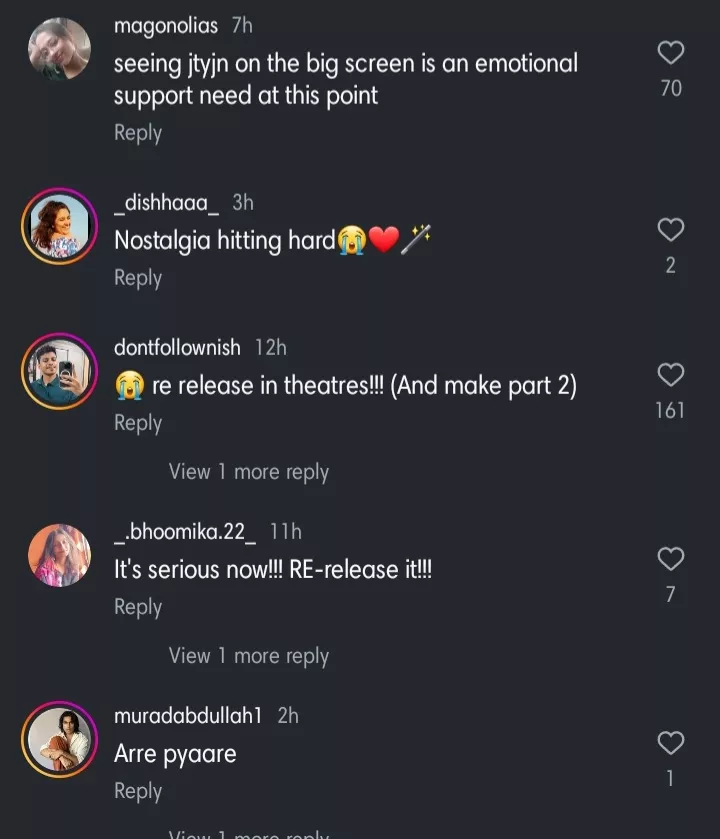Expand replies under dontfollownish's comment
Viewport: 720px width, 839px height.
pos(248,472)
